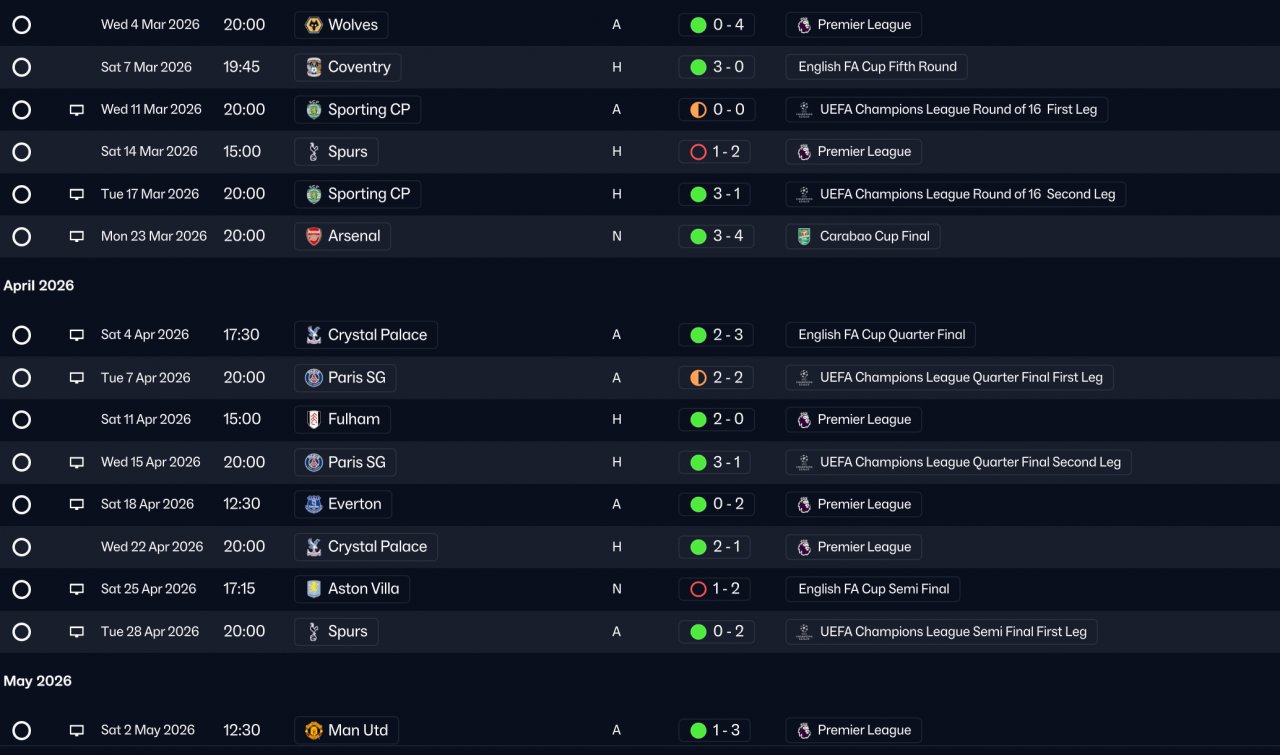Viewport: 1280px width, 755px height.
Task: Select the radio circle for Man Utd fixture
Action: [x=22, y=731]
